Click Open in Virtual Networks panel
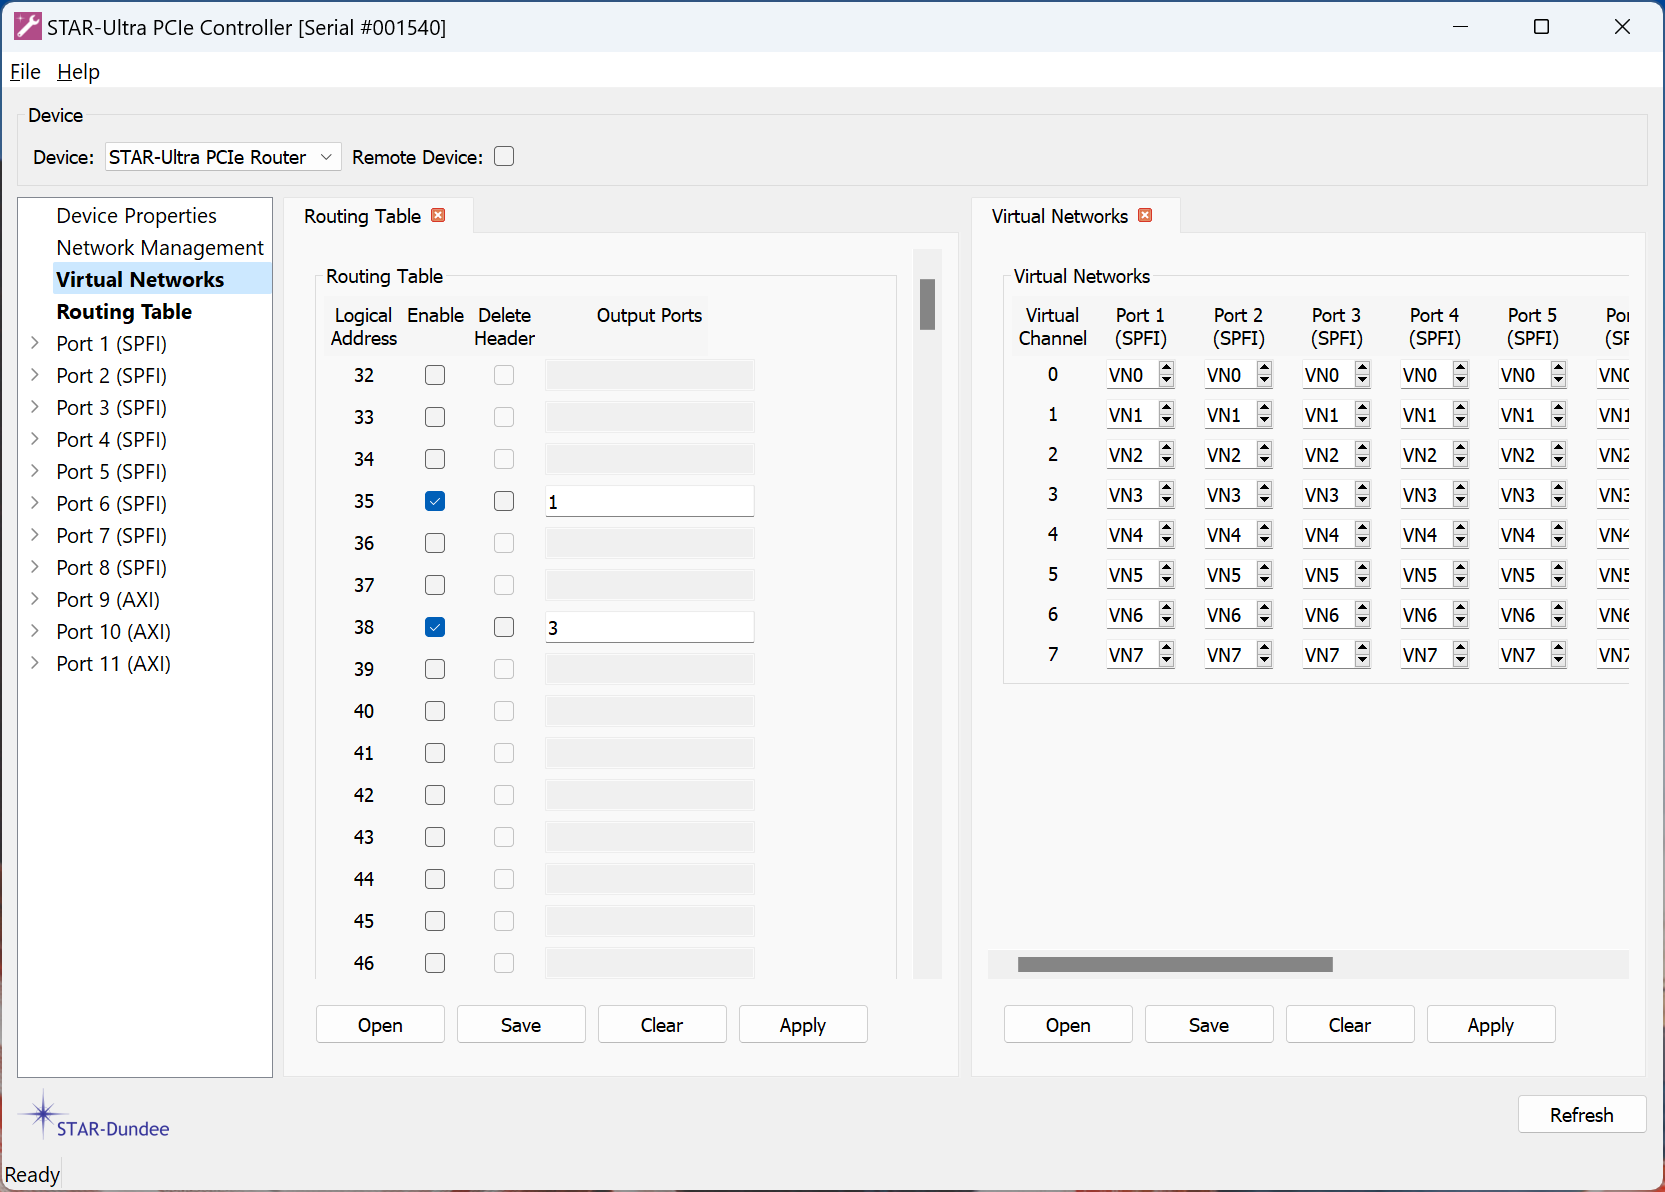The width and height of the screenshot is (1665, 1192). [1068, 1025]
